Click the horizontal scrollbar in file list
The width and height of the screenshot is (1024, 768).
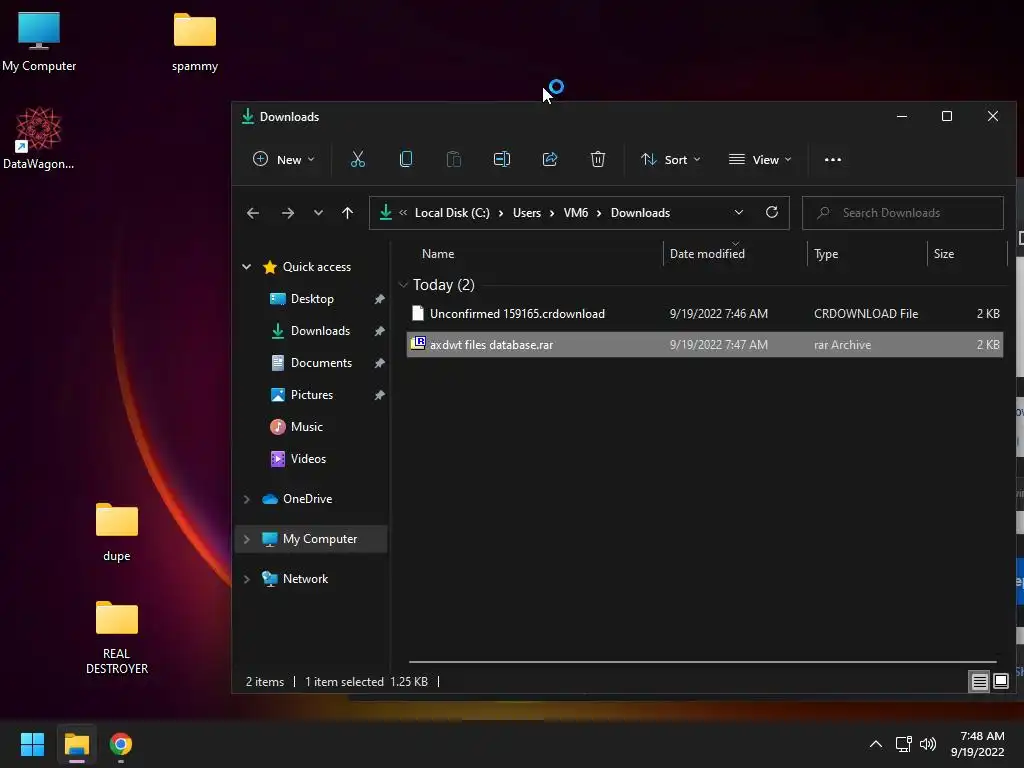(x=702, y=662)
